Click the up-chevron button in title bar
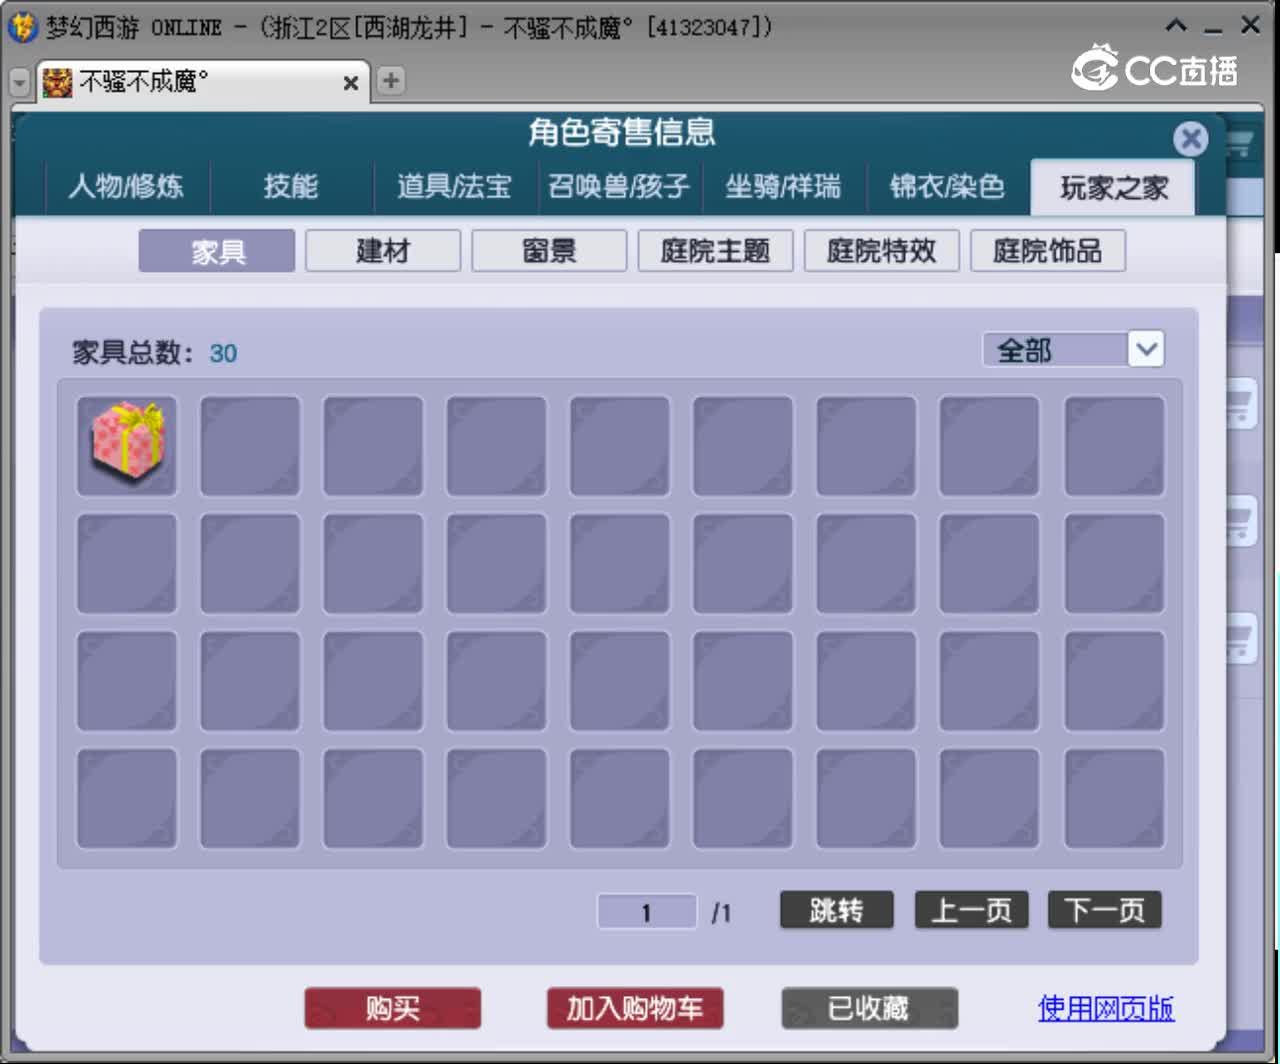Image resolution: width=1280 pixels, height=1064 pixels. click(x=1177, y=26)
